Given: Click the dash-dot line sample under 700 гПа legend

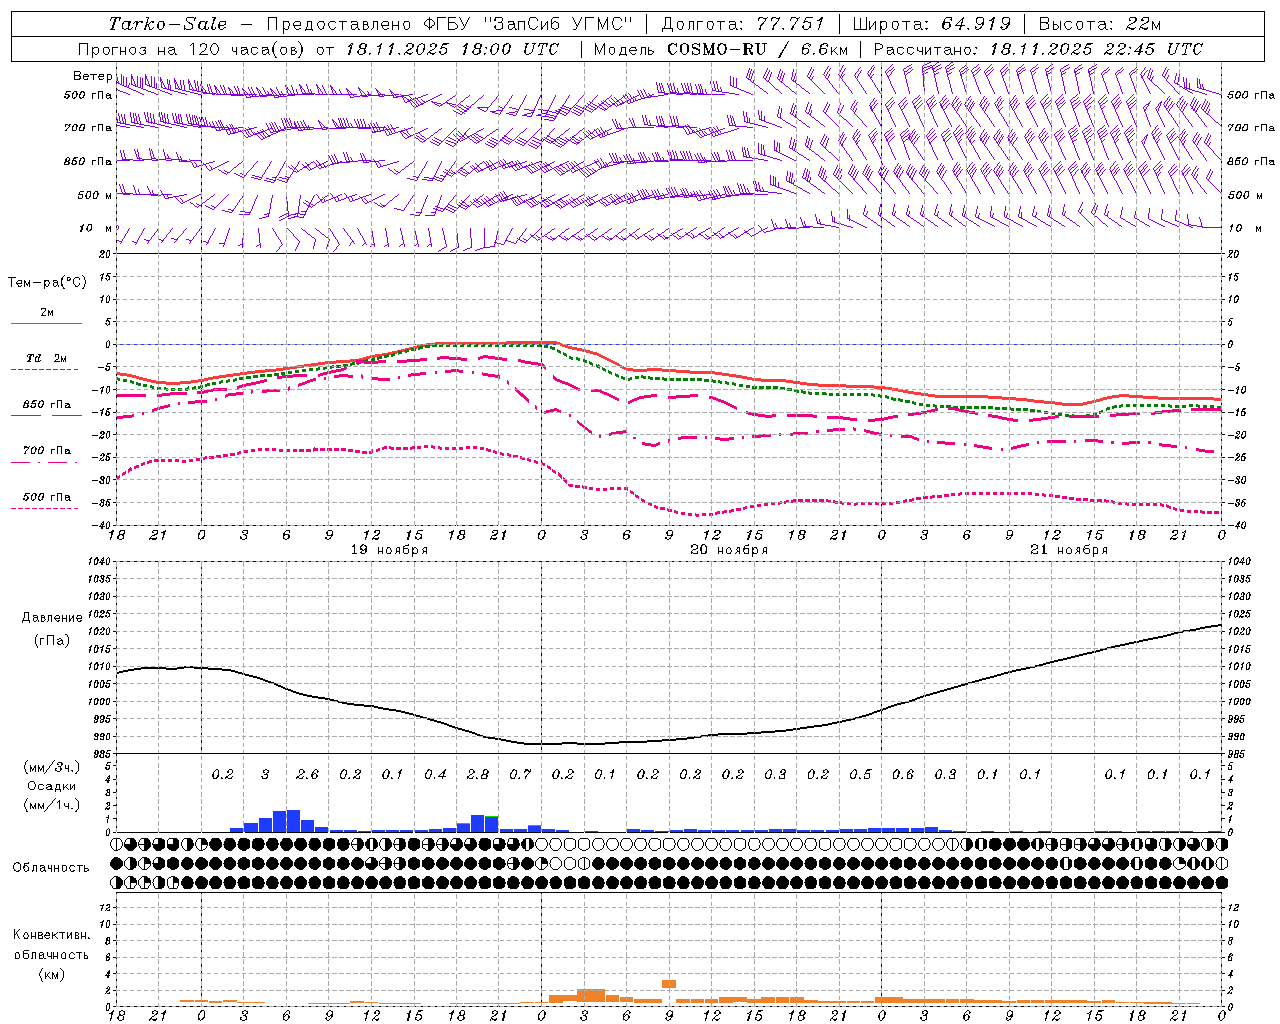Looking at the screenshot, I should tap(45, 462).
